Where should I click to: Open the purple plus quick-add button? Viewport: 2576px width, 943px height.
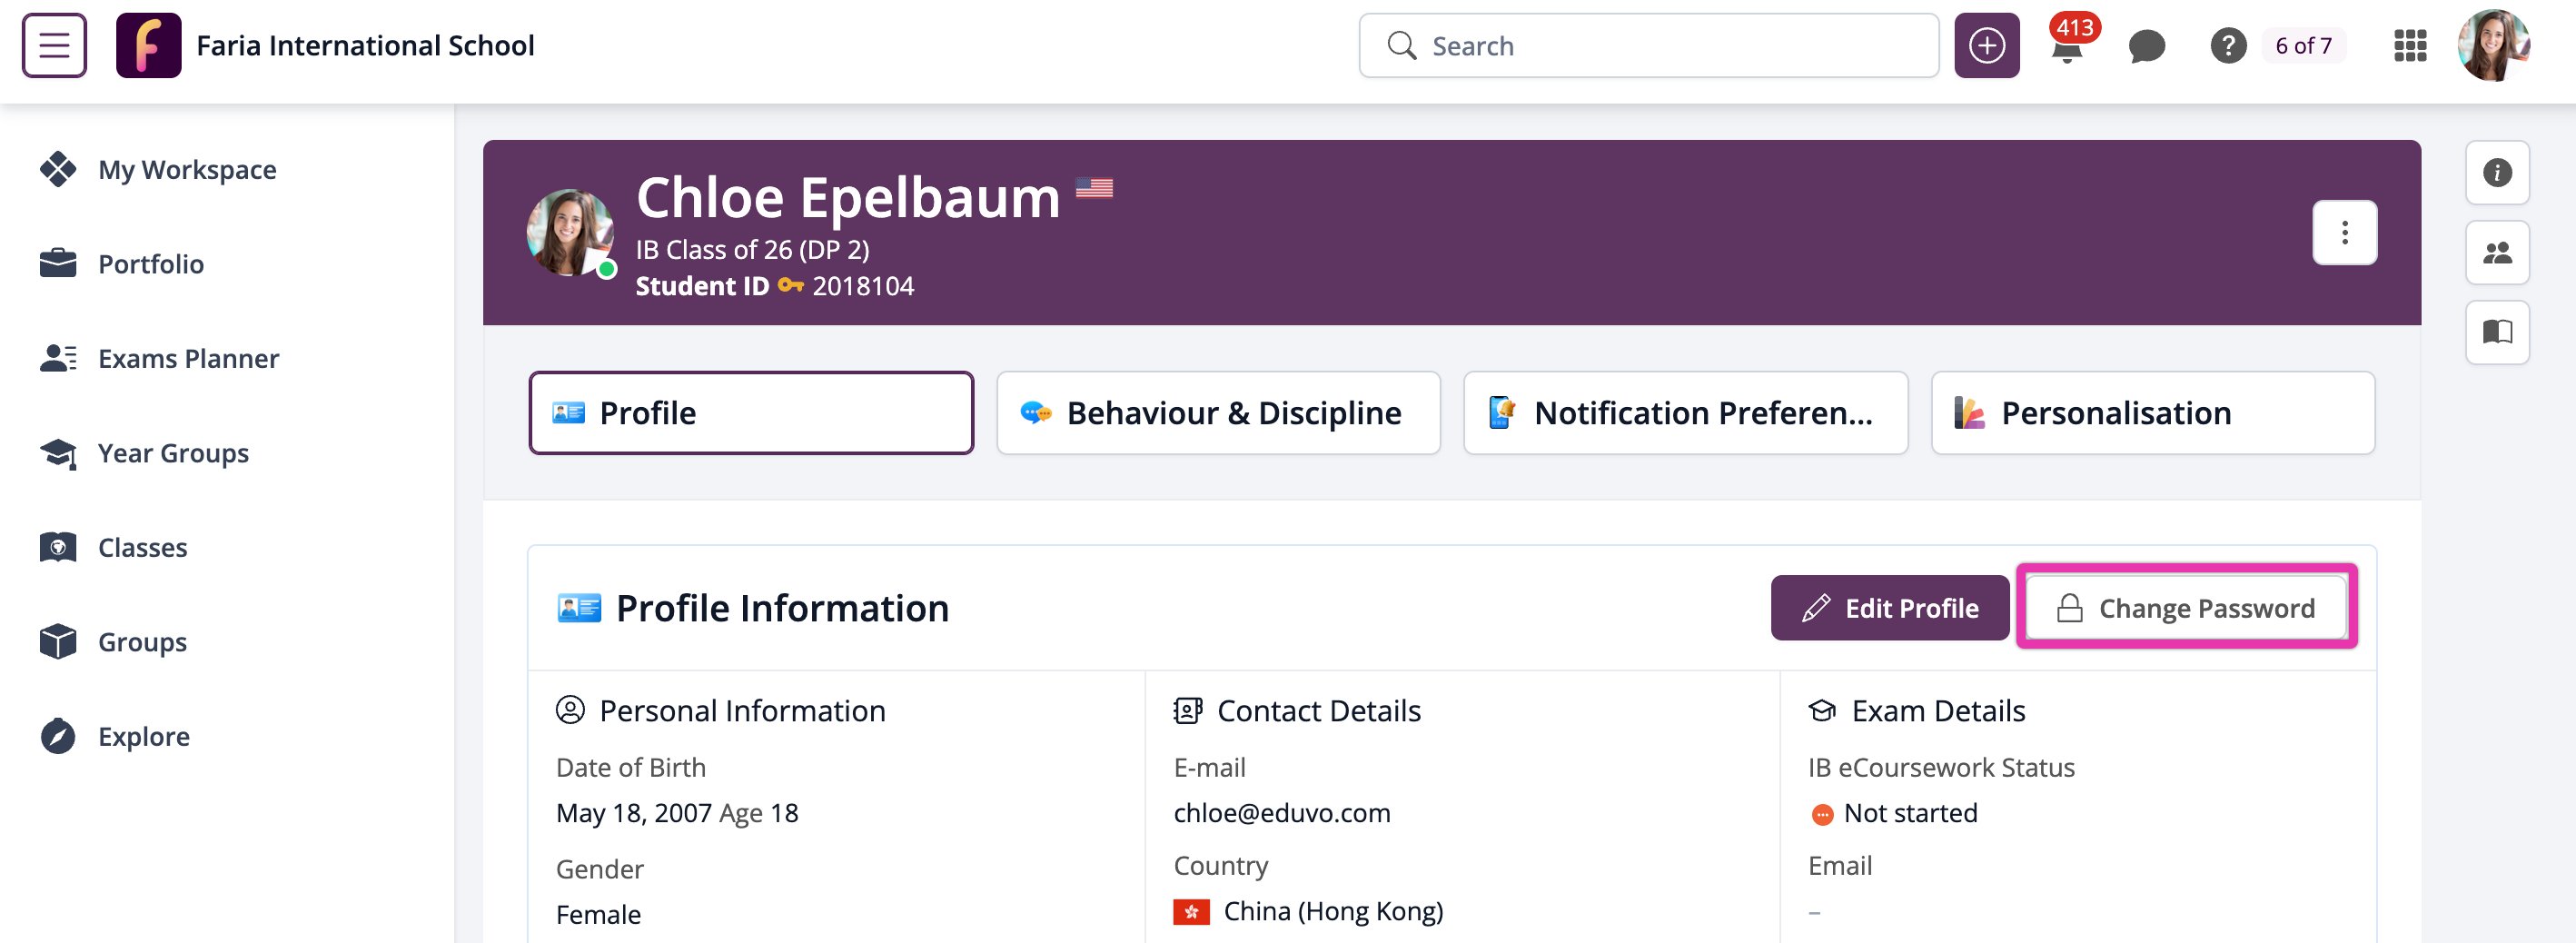(1986, 46)
